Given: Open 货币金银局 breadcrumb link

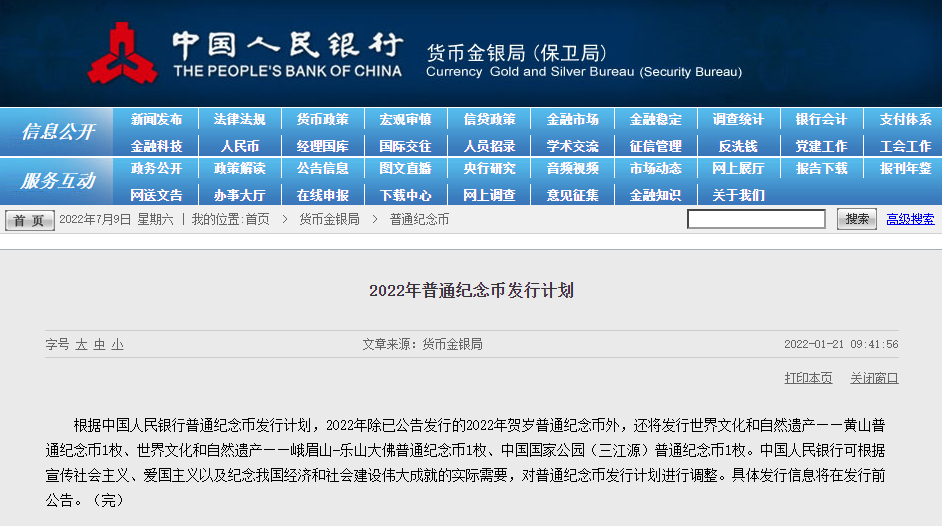Looking at the screenshot, I should (x=329, y=220).
